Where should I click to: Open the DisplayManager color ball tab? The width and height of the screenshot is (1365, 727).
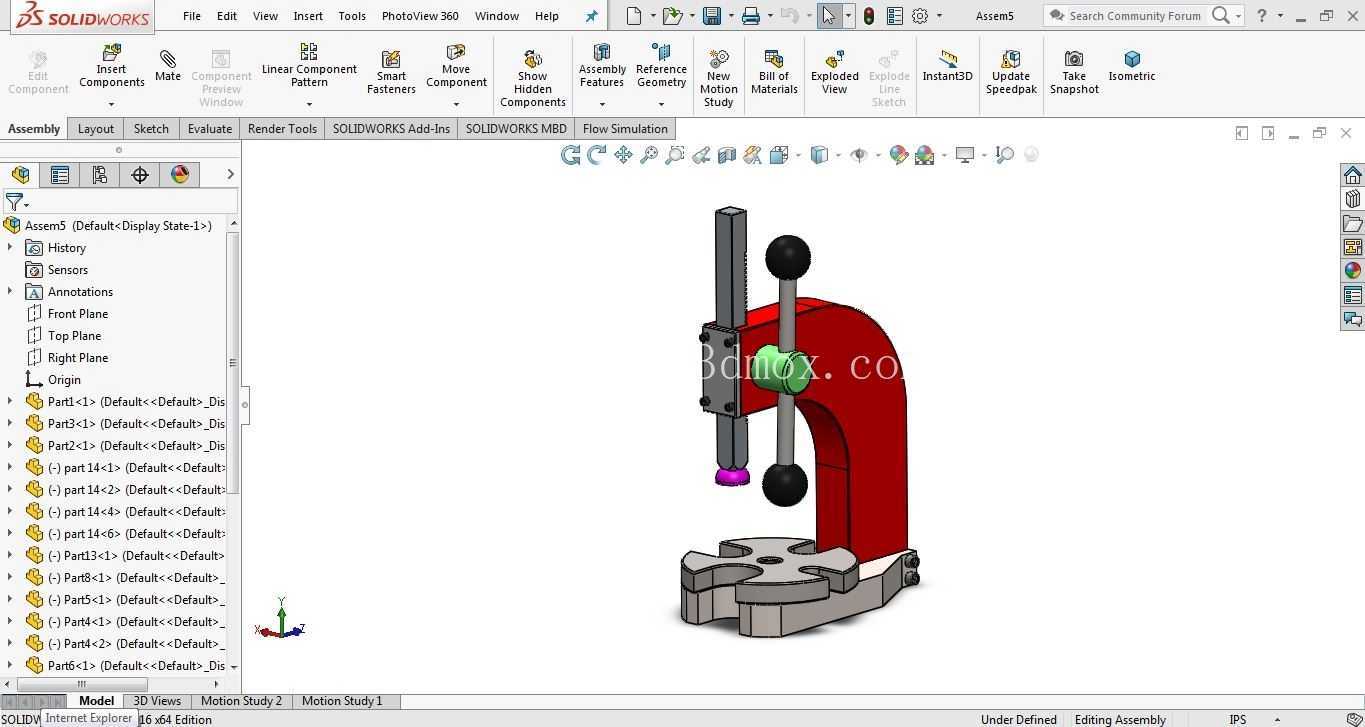pos(180,175)
